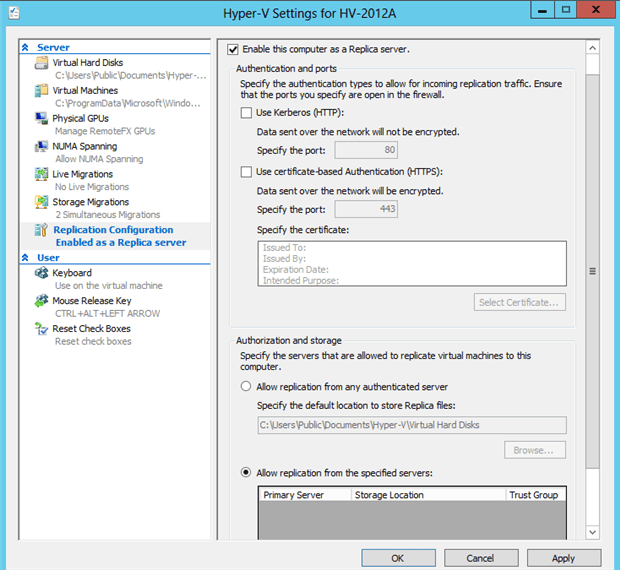Click '2 Simultaneous Migrations' text
620x570 pixels.
[108, 215]
